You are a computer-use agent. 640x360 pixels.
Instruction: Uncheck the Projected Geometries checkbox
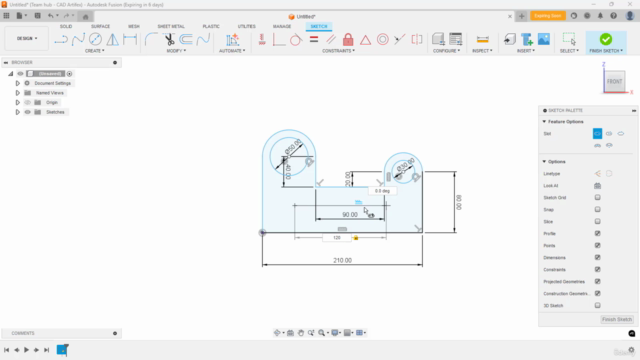[x=598, y=281]
